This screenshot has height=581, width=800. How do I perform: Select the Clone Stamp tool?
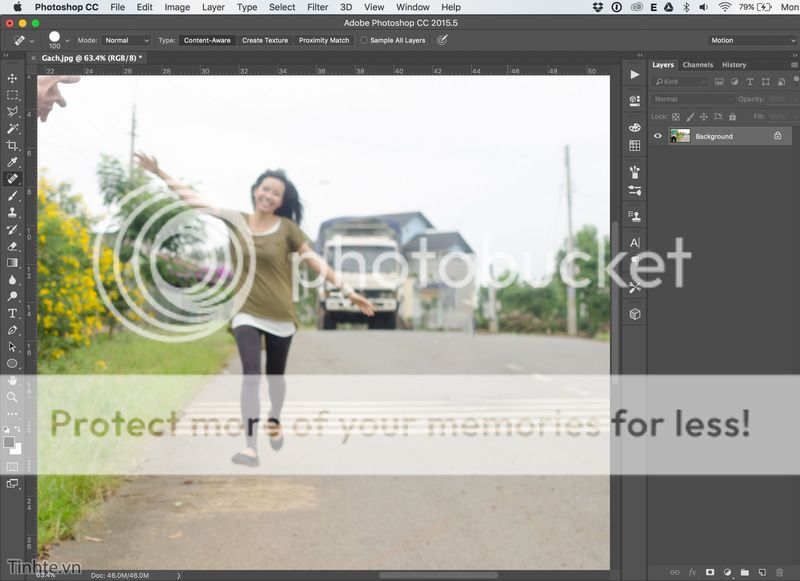tap(12, 212)
